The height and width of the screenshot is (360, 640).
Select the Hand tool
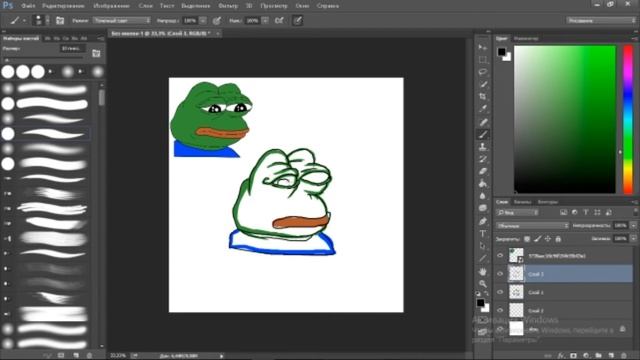[483, 271]
